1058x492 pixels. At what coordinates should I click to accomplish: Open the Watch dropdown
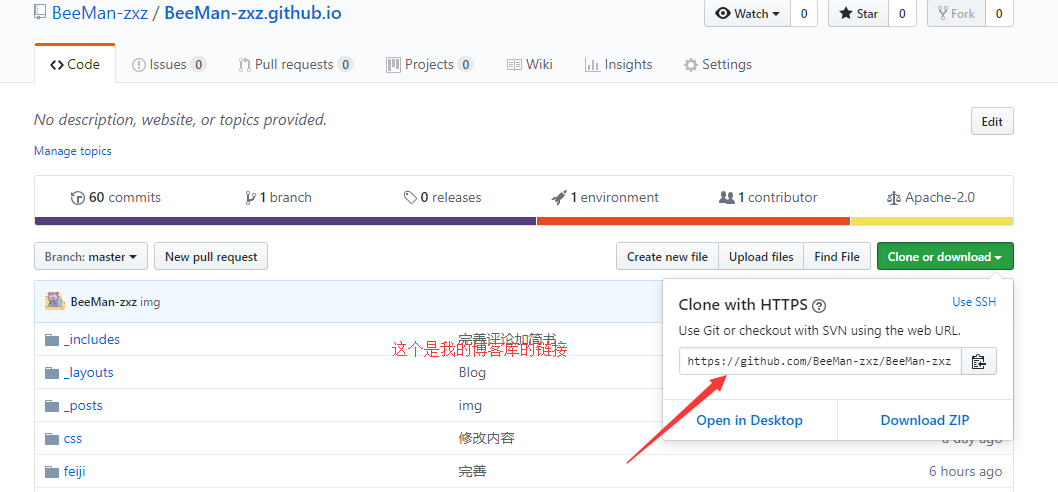747,13
